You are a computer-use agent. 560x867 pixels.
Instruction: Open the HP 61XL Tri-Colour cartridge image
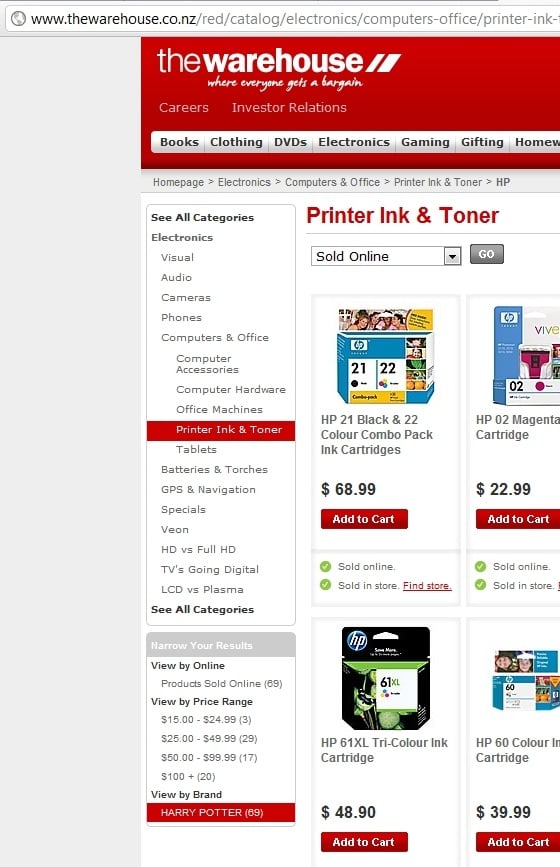click(x=386, y=678)
